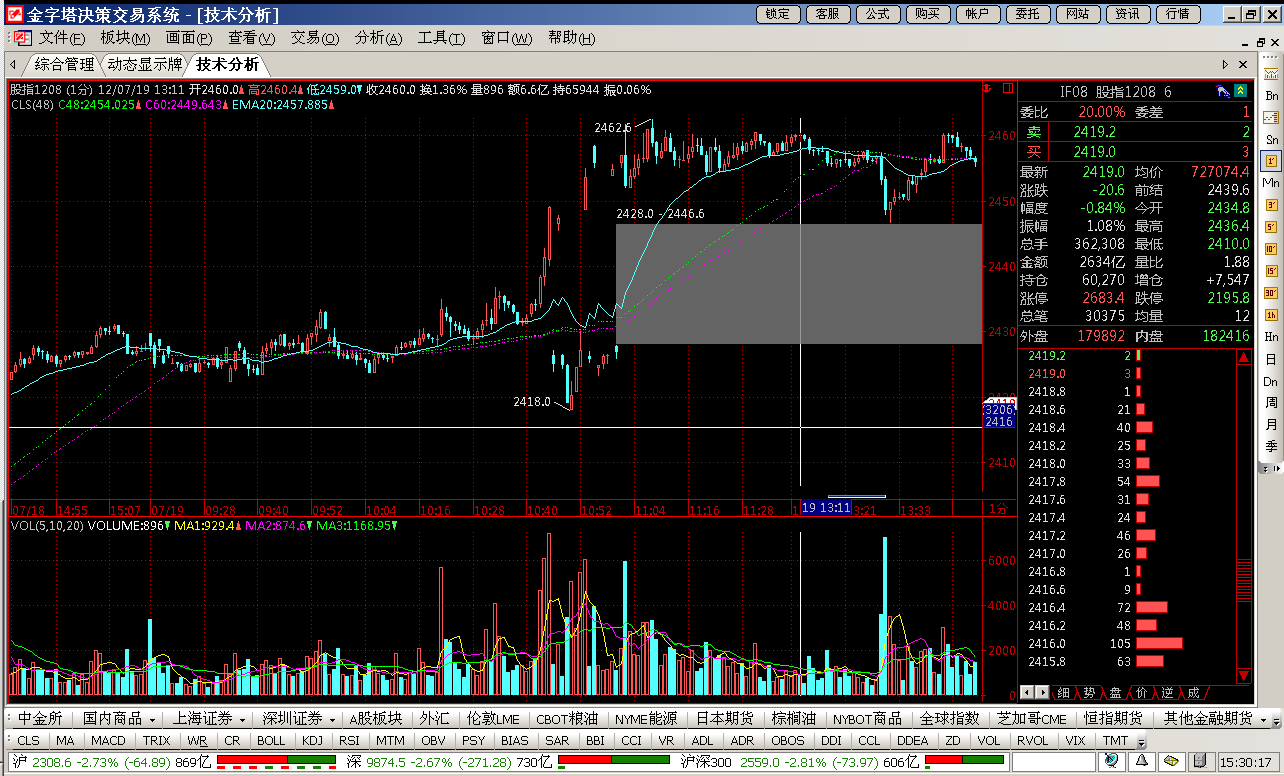Click the 锁定 button in title bar
Image resolution: width=1284 pixels, height=776 pixels.
(777, 14)
